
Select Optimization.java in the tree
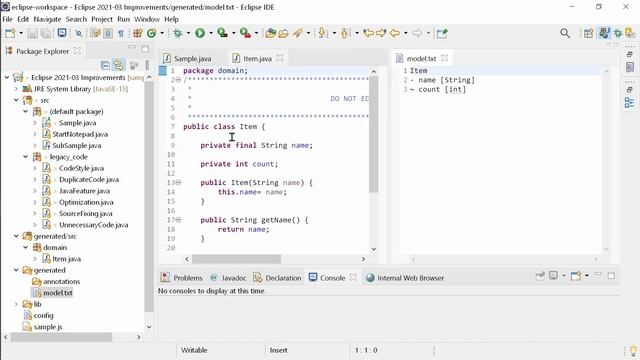click(86, 202)
